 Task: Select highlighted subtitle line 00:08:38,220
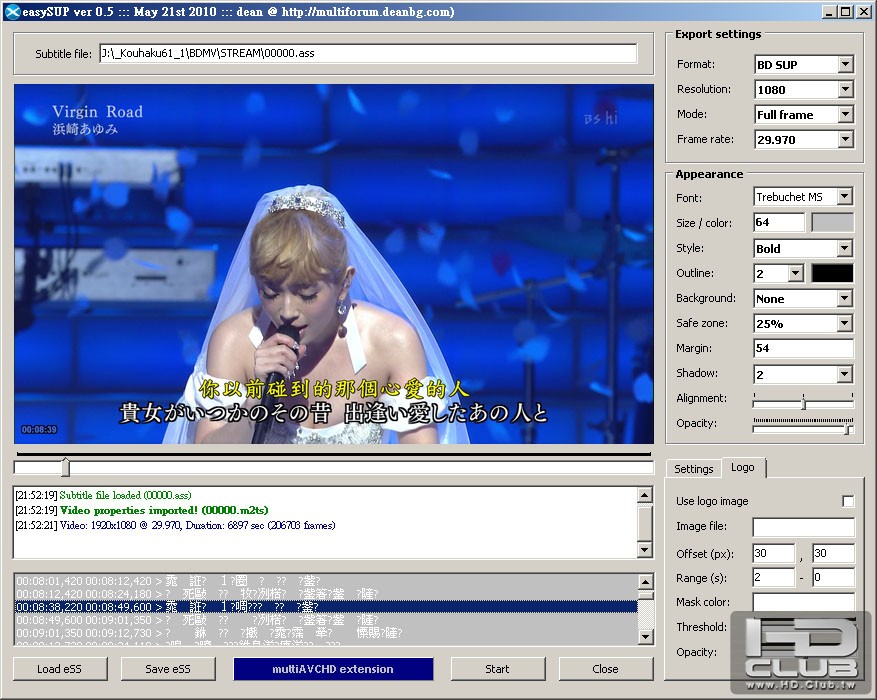[326, 607]
